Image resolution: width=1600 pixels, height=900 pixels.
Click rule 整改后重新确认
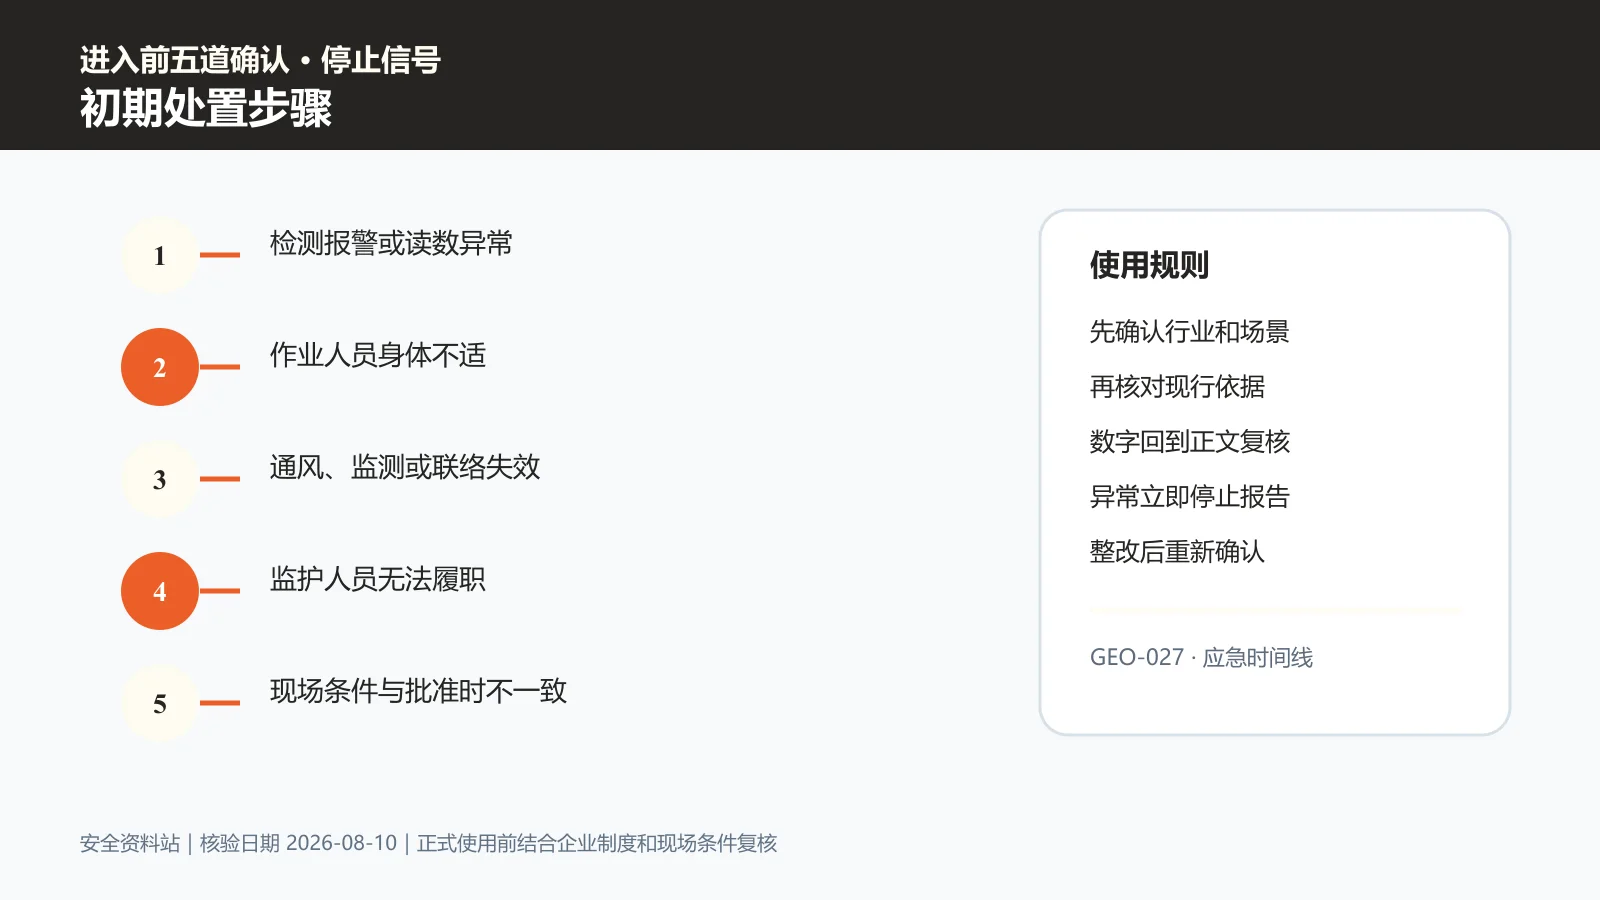click(1177, 551)
